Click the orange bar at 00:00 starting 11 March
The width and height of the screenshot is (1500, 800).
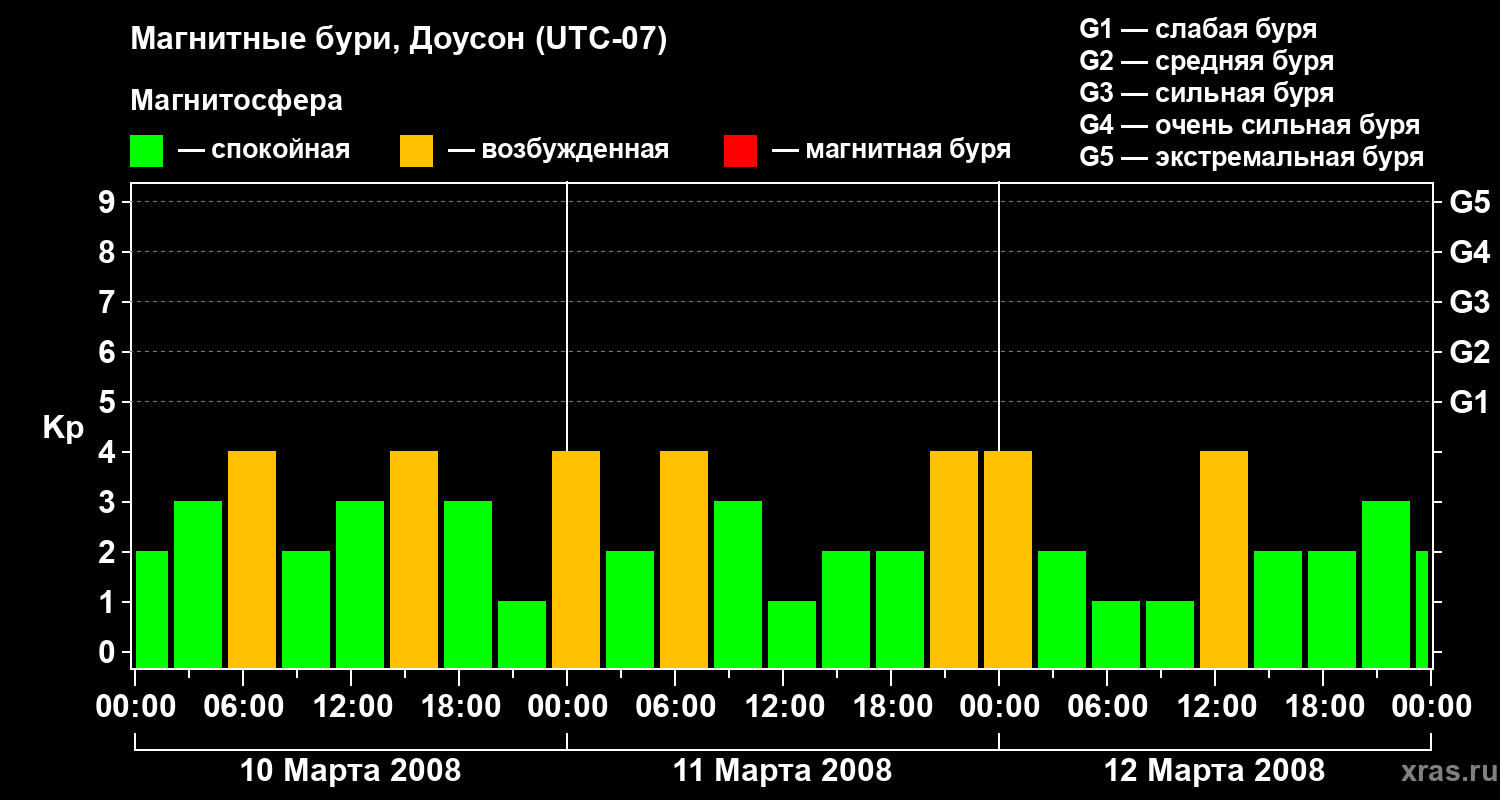click(x=576, y=560)
